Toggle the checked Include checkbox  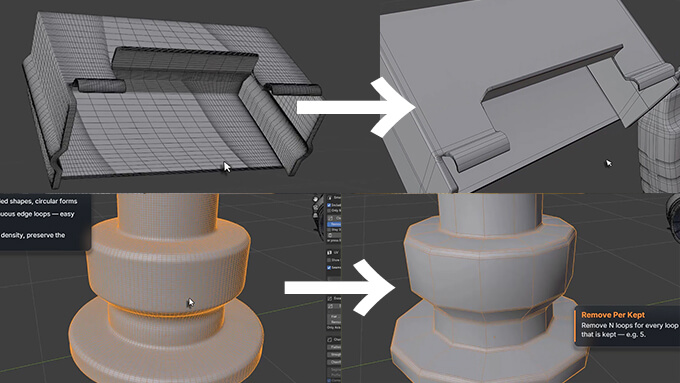[x=329, y=205]
